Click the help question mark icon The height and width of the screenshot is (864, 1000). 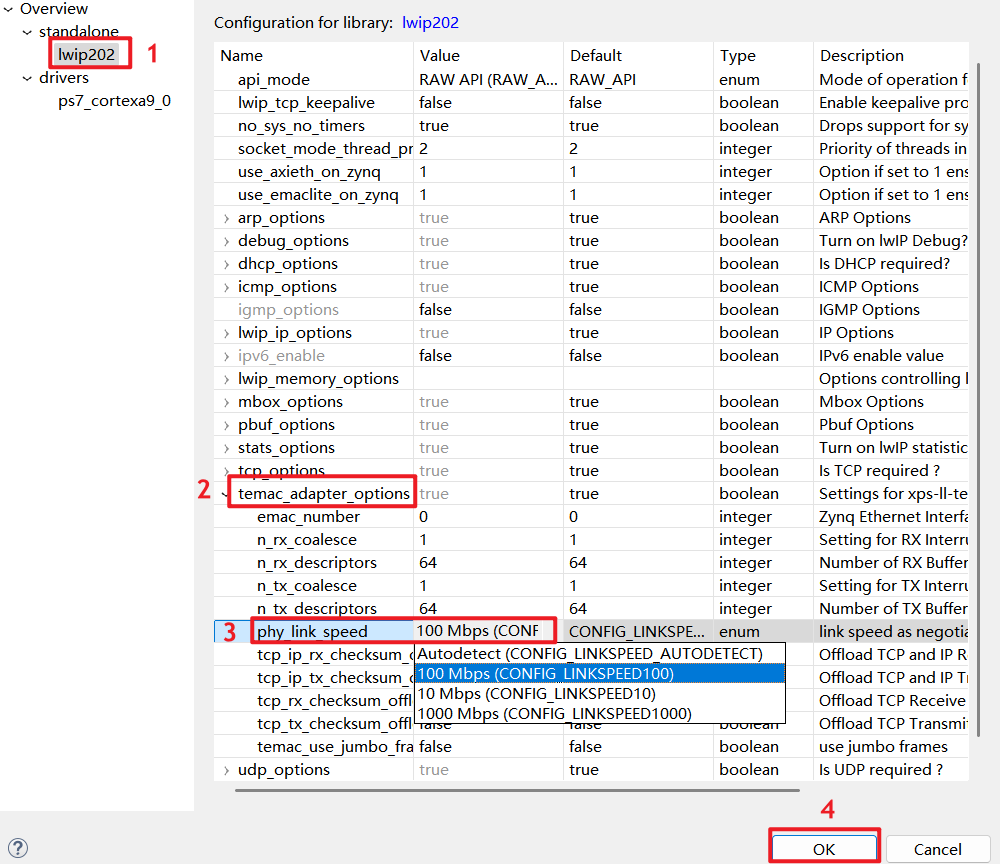click(x=17, y=848)
